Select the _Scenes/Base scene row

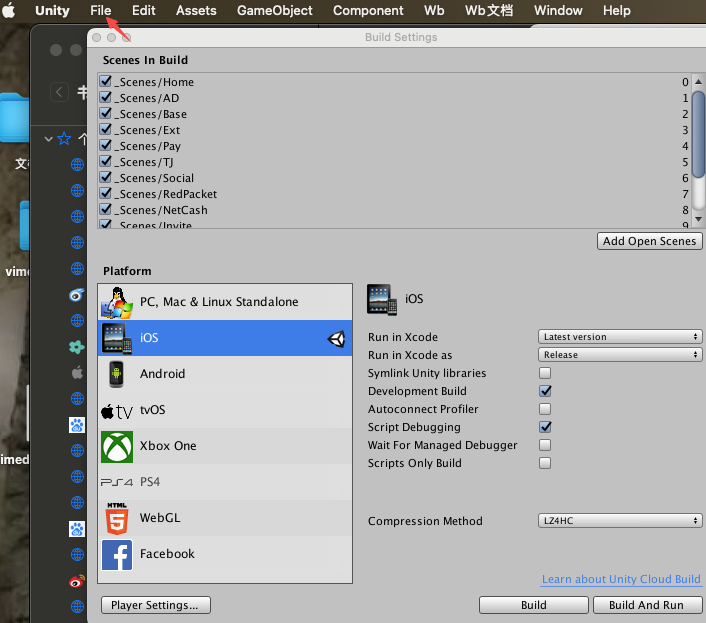pos(394,114)
